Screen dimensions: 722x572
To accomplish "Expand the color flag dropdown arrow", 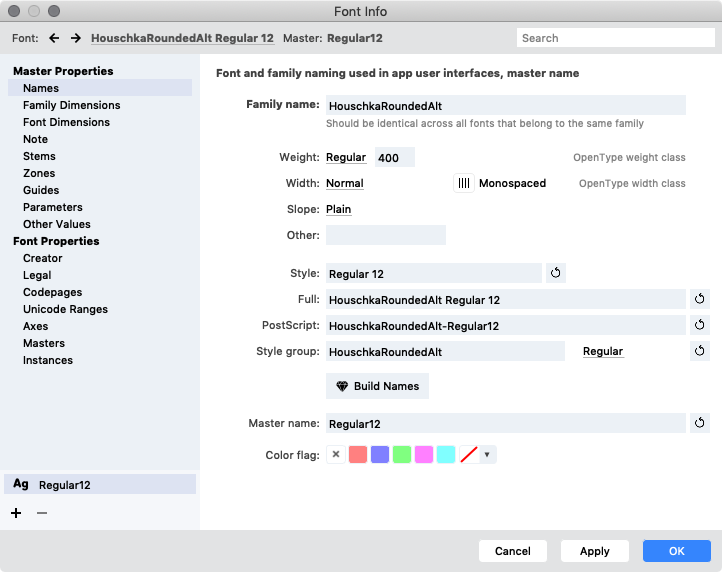I will point(487,455).
